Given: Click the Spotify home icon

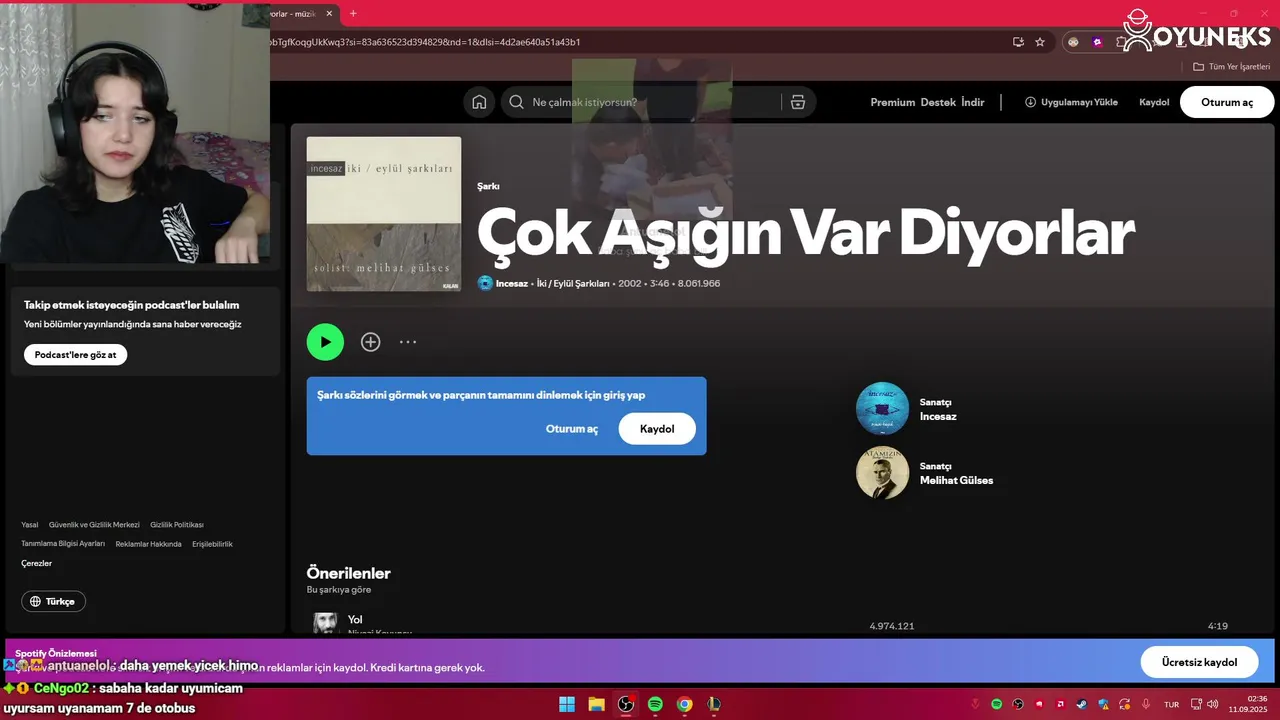Looking at the screenshot, I should click(x=479, y=102).
